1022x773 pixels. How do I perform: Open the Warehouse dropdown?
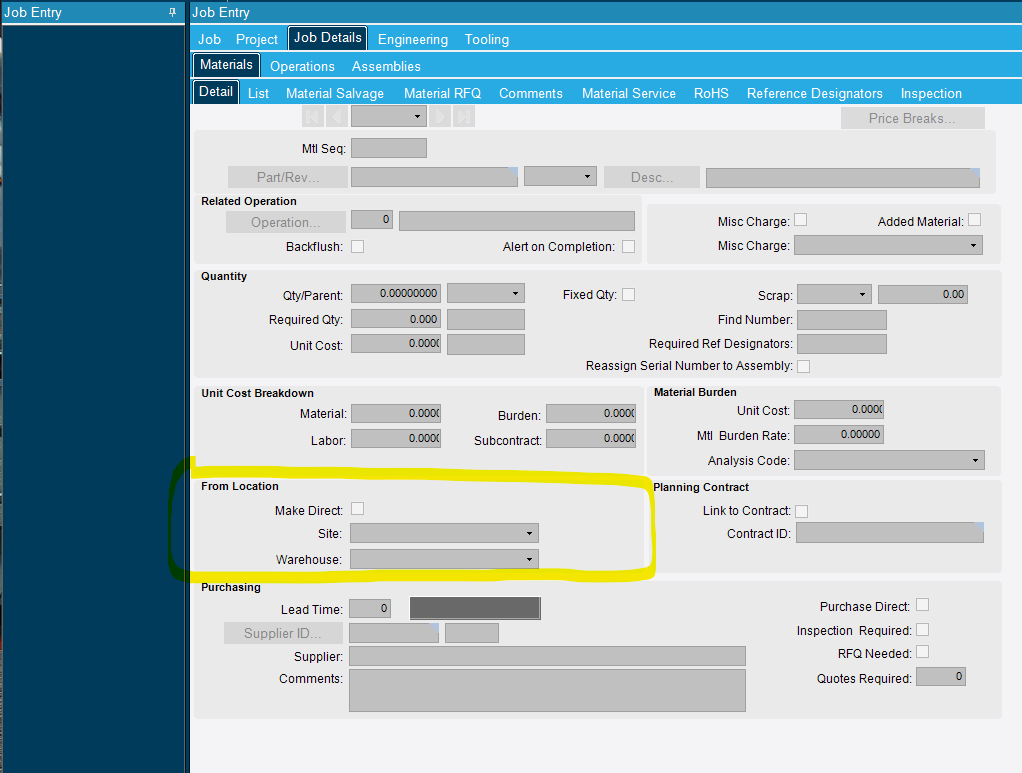click(x=445, y=559)
